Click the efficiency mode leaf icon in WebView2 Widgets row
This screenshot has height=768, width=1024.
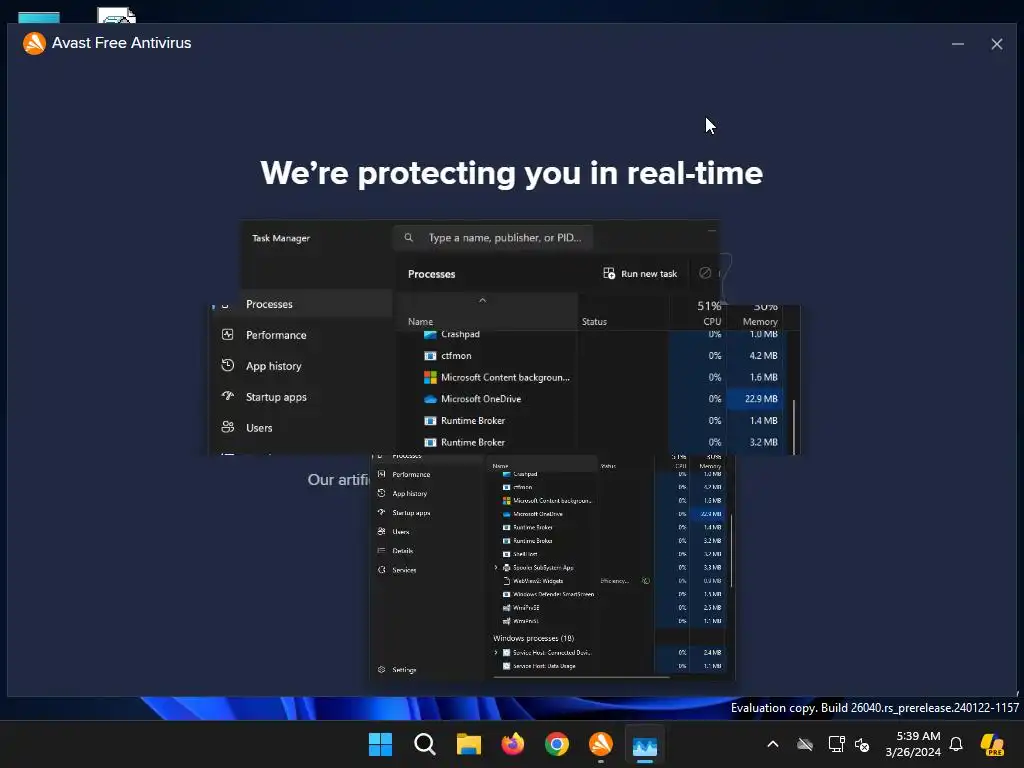(646, 581)
